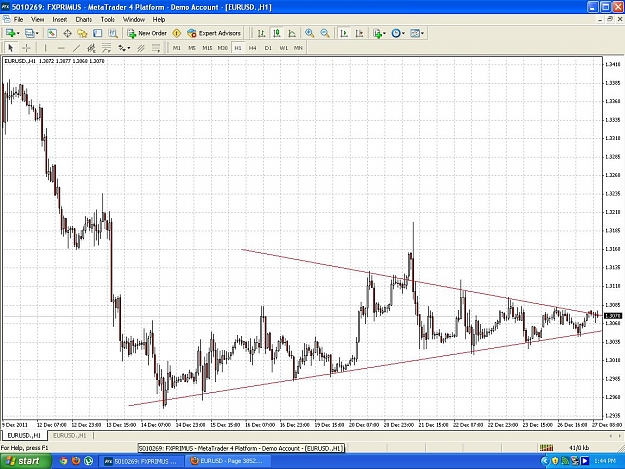Viewport: 625px width, 469px height.
Task: Expand the Profiles dropdown arrow
Action: tap(37, 33)
